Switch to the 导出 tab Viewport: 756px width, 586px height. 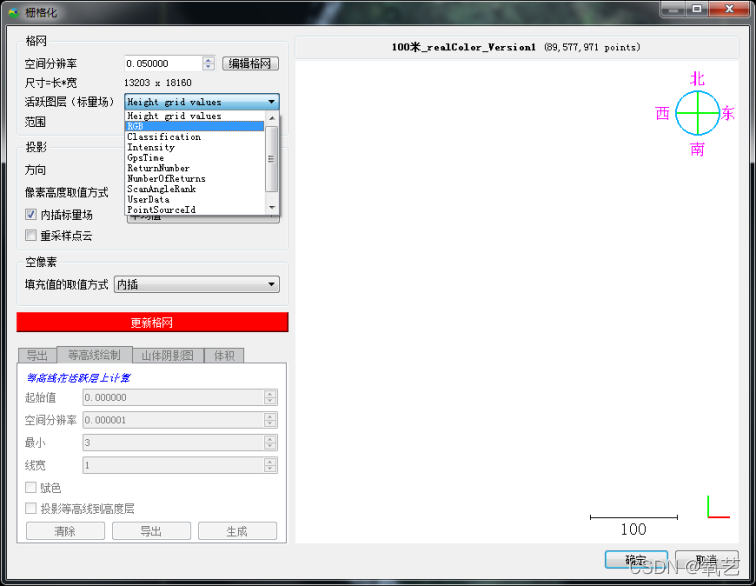37,356
